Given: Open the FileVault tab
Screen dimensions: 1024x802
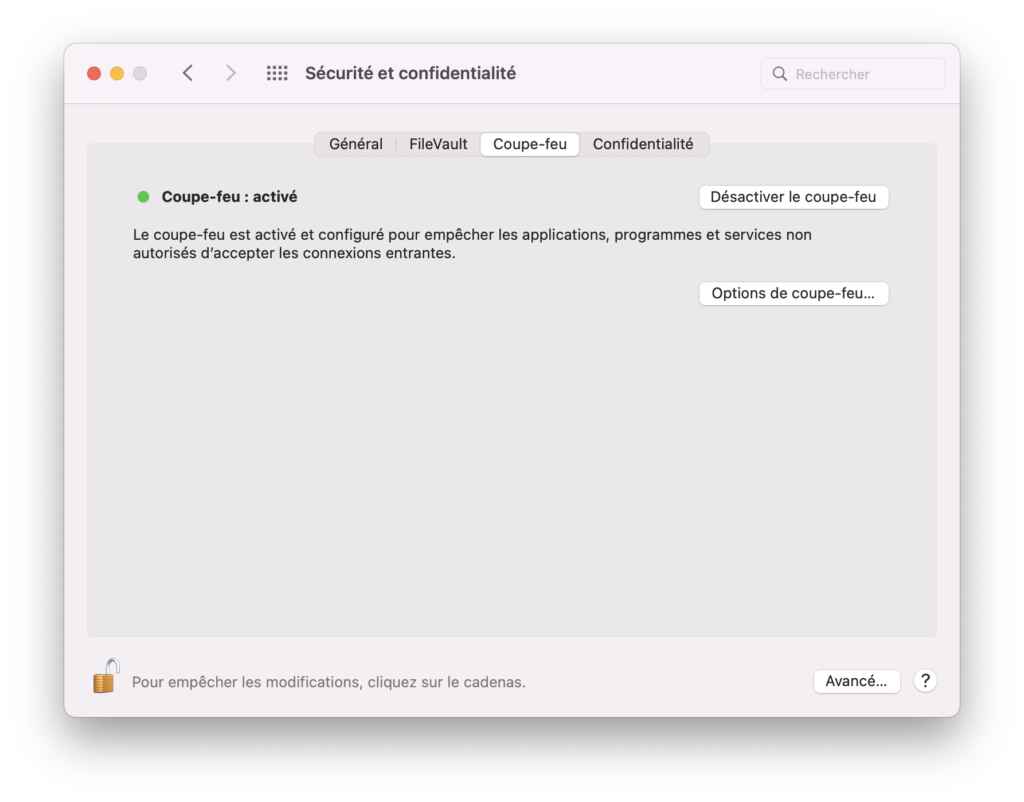Looking at the screenshot, I should tap(438, 144).
